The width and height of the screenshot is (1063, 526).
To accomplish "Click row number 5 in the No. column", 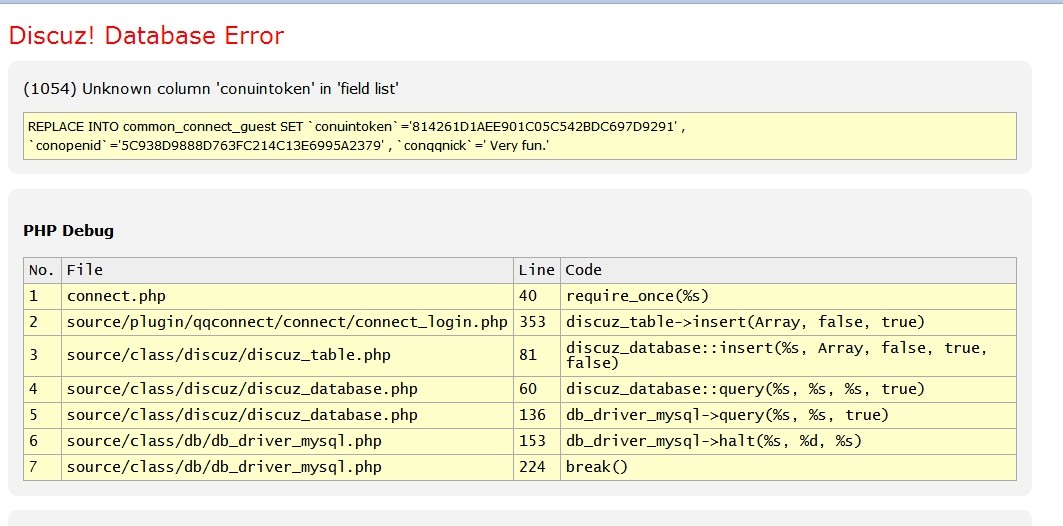I will (34, 415).
